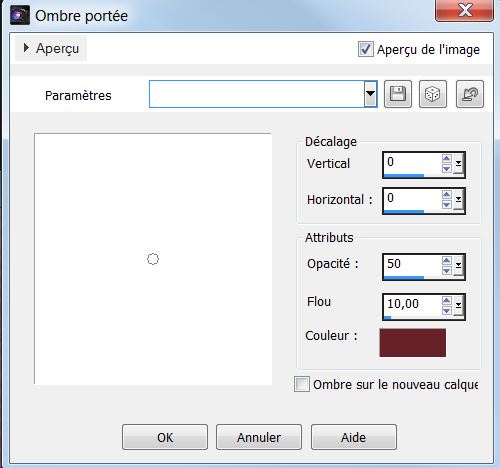Pick shadow color from Couleur swatch
Viewport: 500px width, 468px height.
[413, 343]
